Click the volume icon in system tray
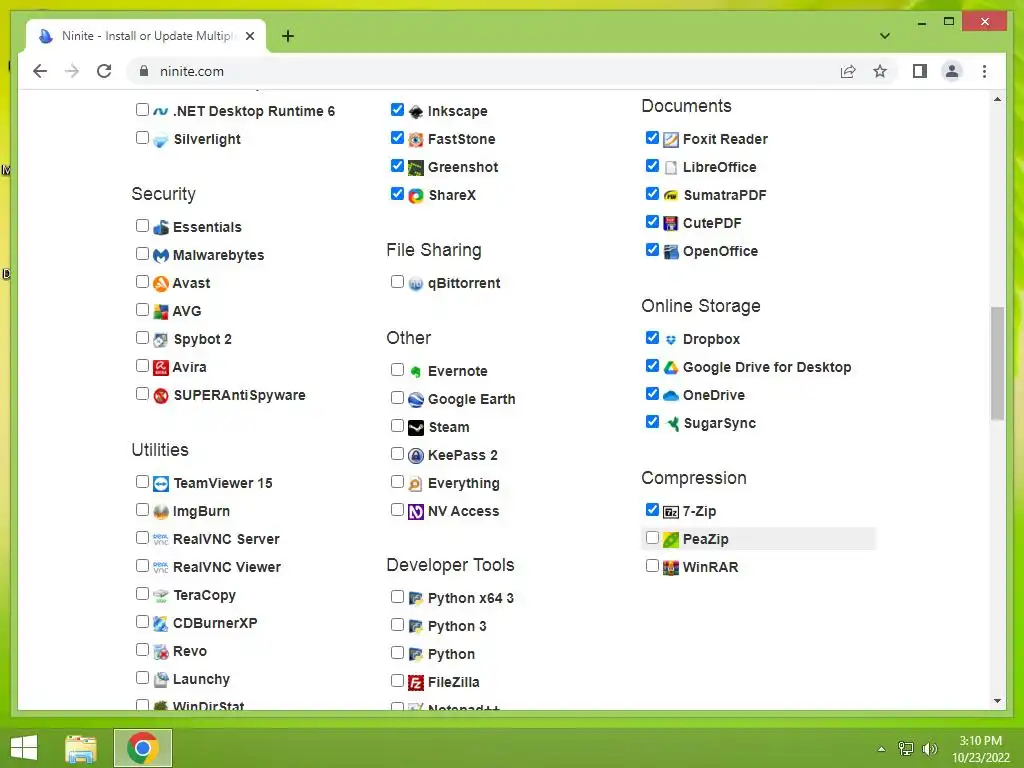The image size is (1024, 768). coord(929,749)
